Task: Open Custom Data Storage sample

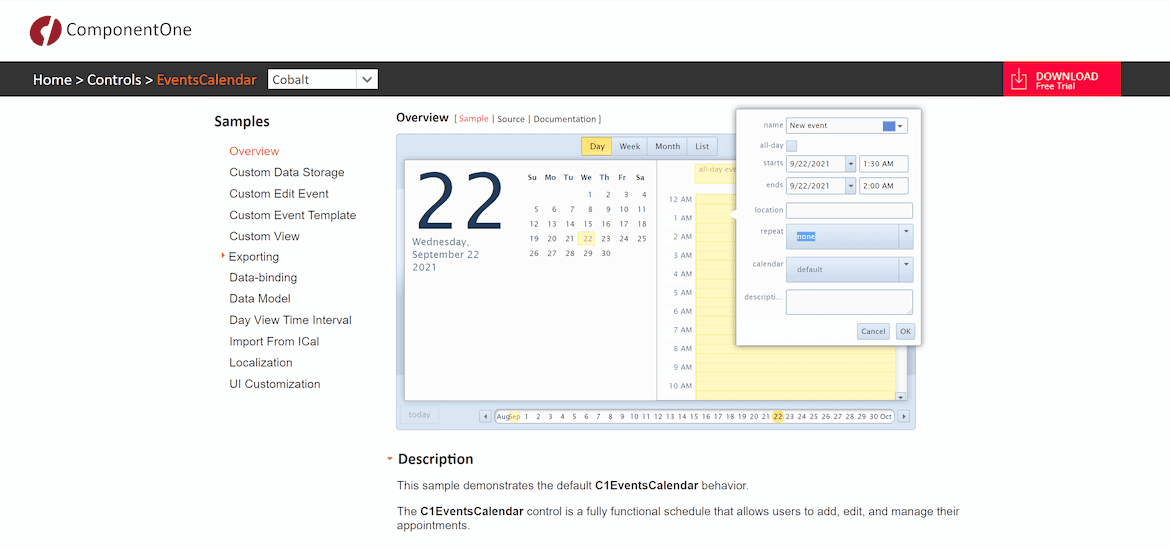Action: pyautogui.click(x=287, y=172)
